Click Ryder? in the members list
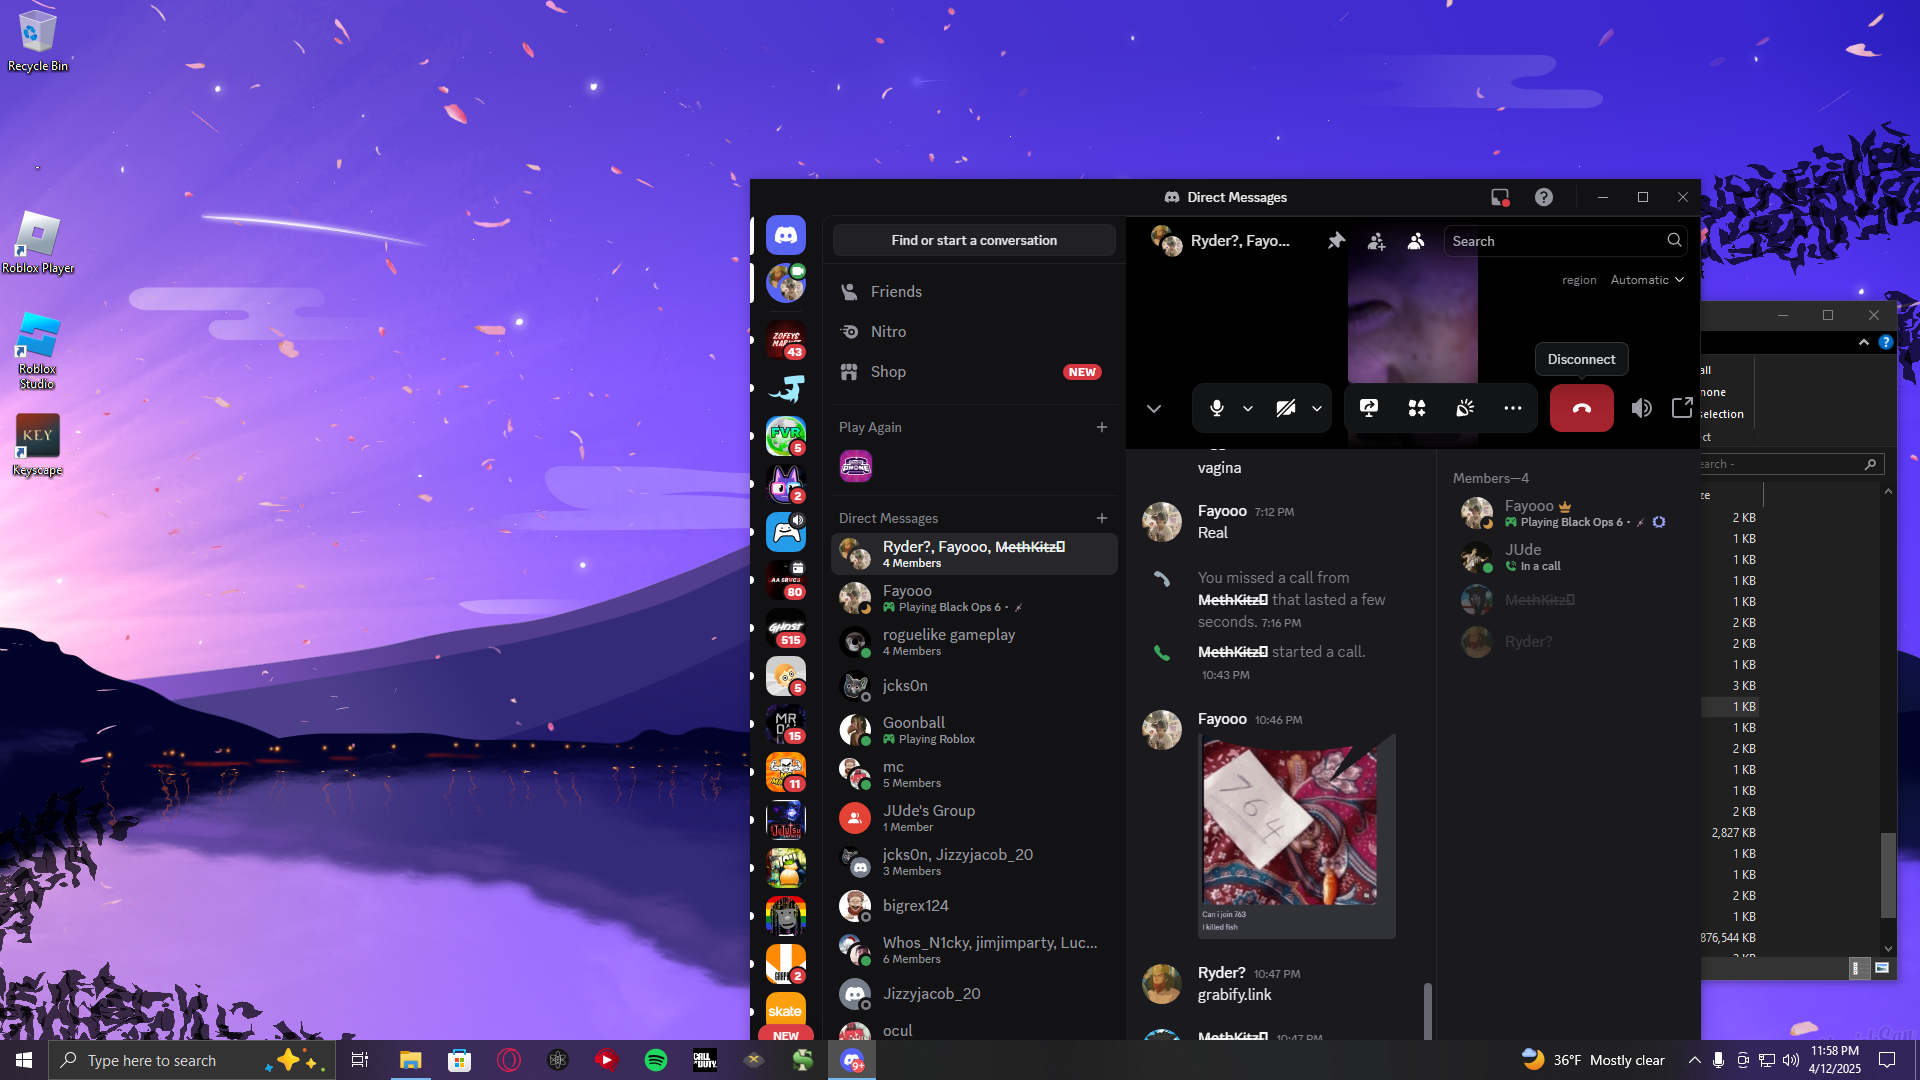The height and width of the screenshot is (1080, 1920). click(x=1565, y=642)
